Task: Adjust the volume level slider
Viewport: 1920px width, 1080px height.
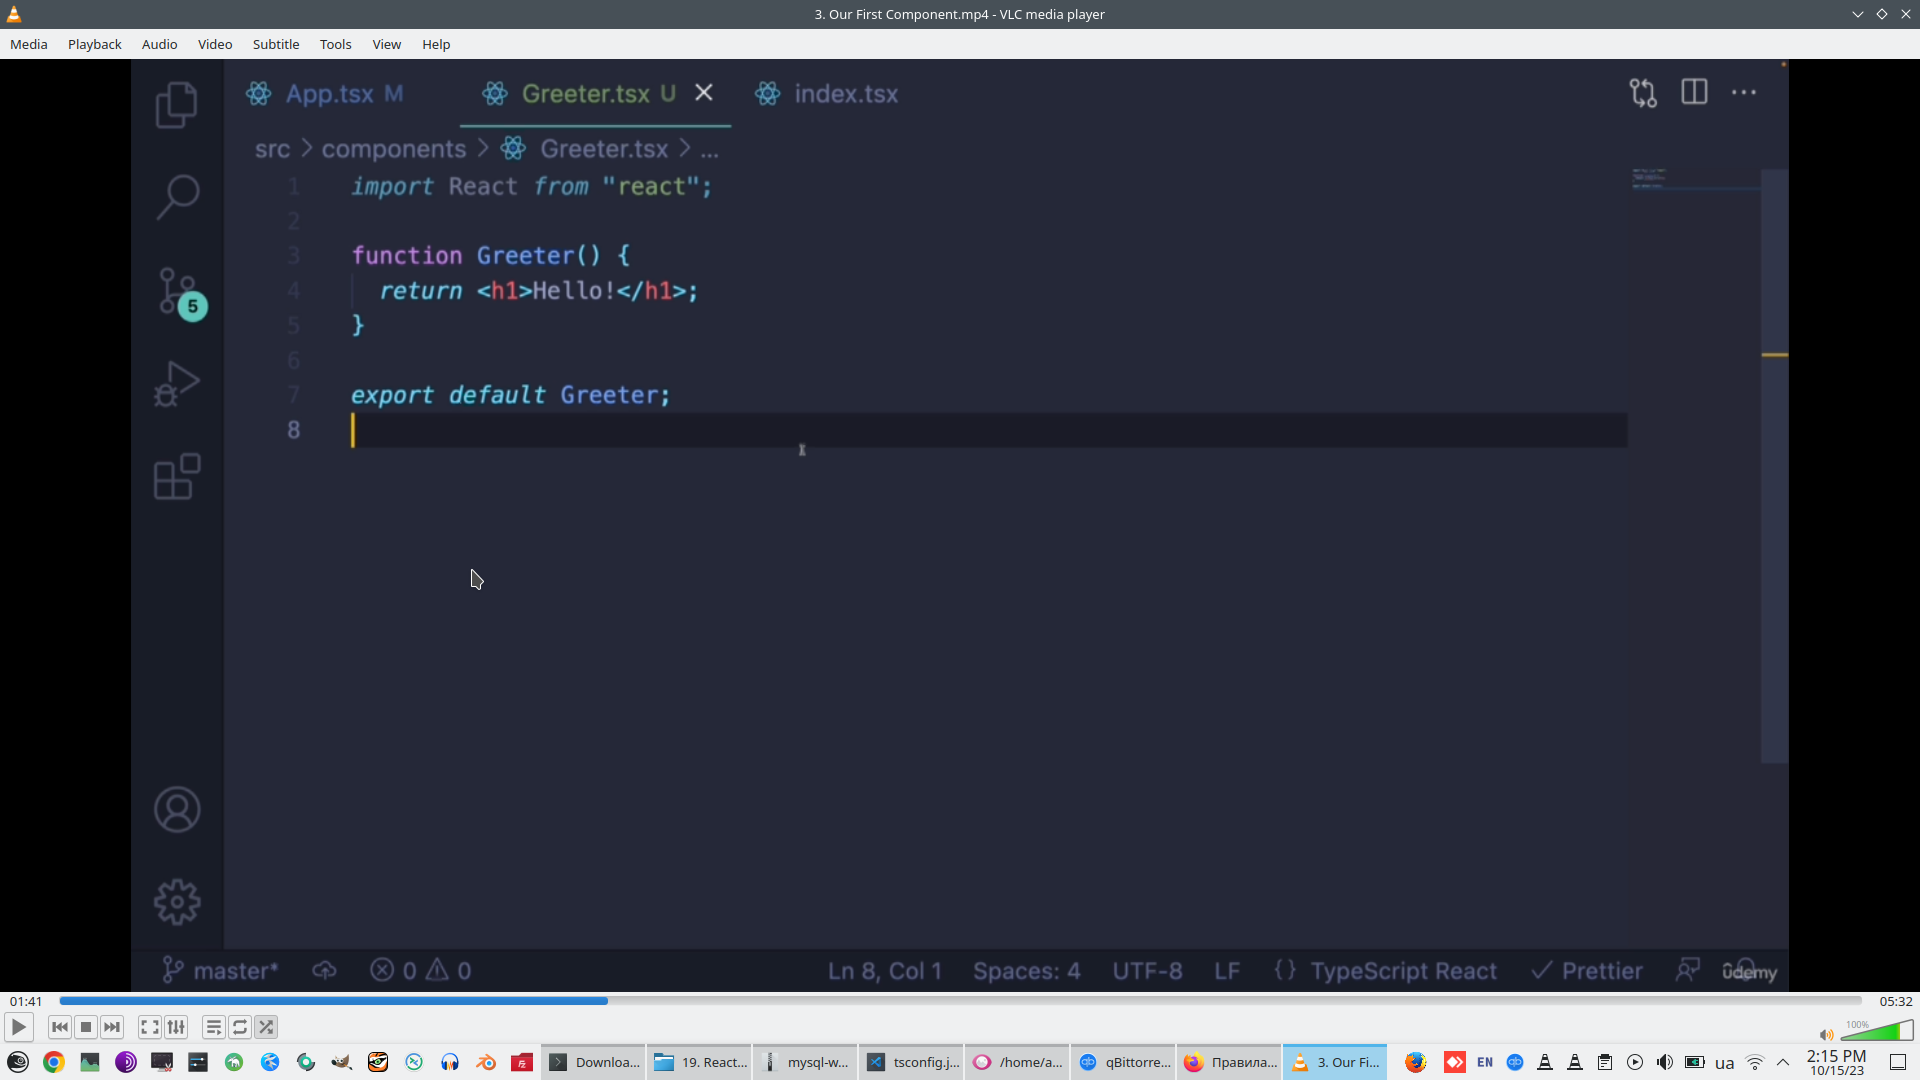Action: point(1876,1032)
